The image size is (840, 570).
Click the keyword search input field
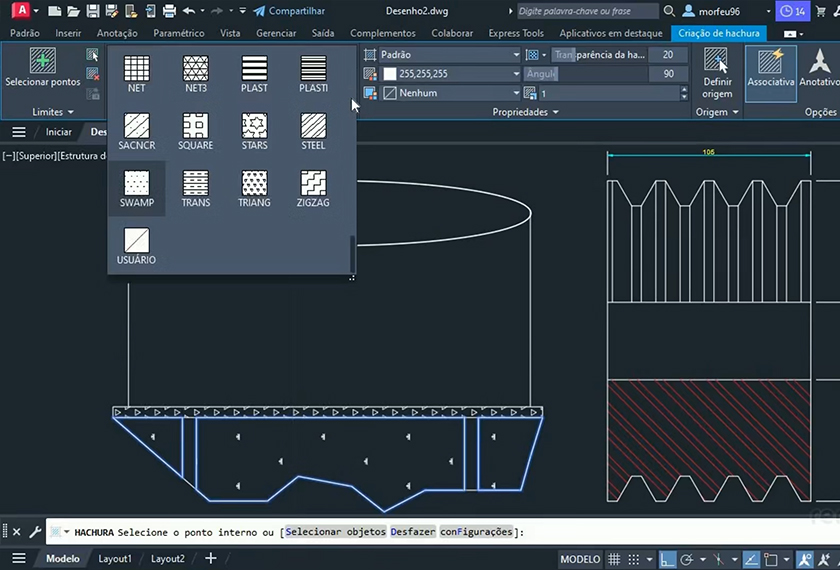point(587,11)
